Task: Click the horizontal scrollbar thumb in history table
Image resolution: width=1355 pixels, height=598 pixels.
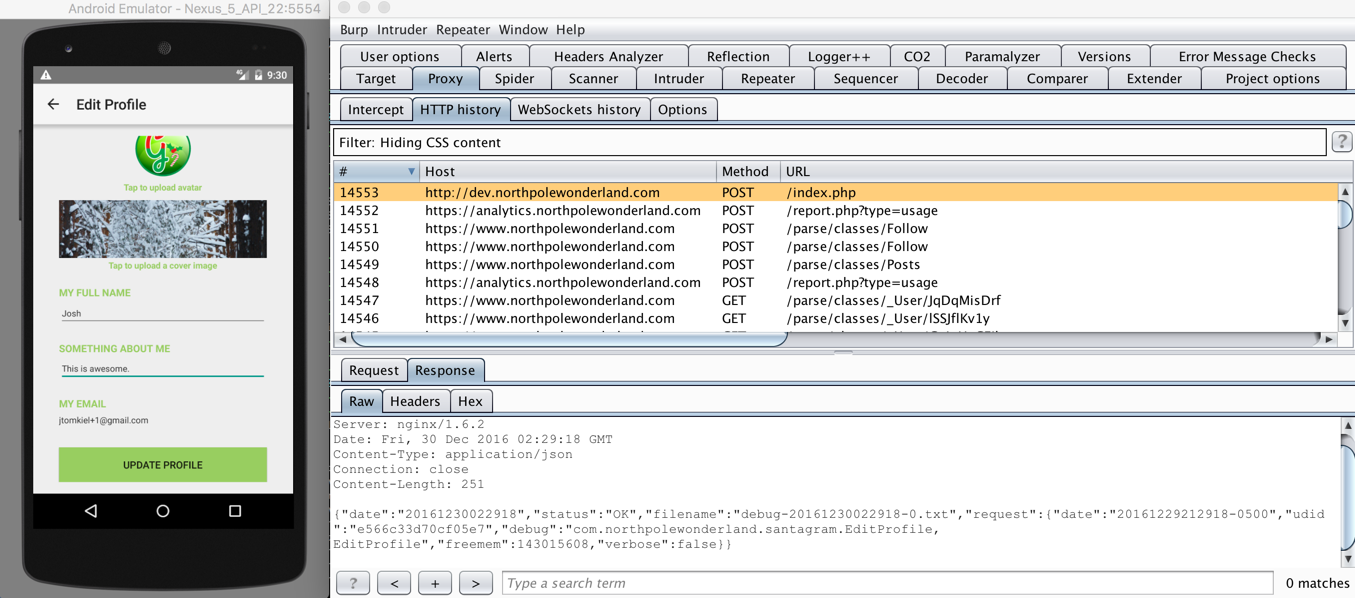Action: [569, 339]
